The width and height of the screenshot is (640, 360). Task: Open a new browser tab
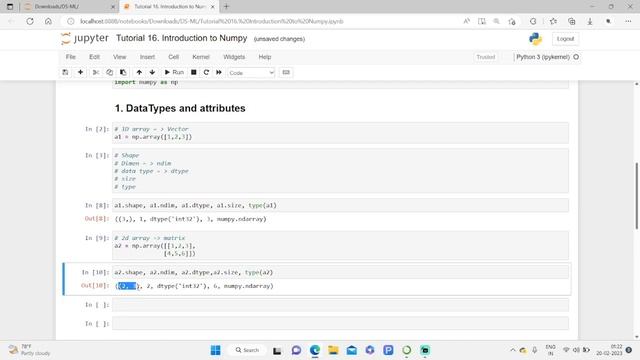pos(227,7)
